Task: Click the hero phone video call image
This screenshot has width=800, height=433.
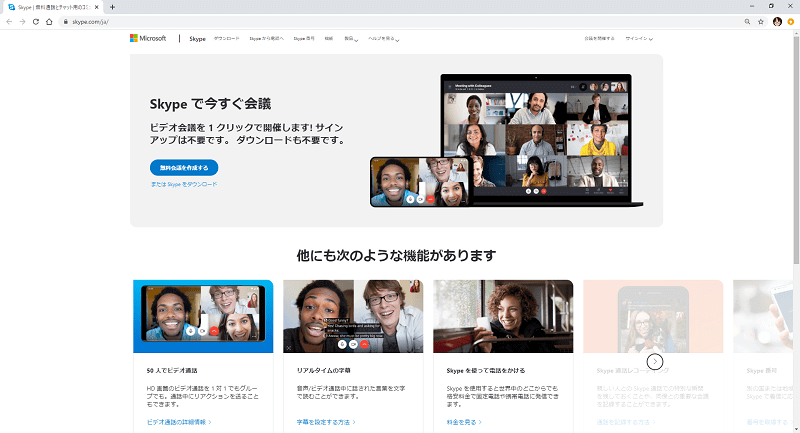Action: coord(420,182)
